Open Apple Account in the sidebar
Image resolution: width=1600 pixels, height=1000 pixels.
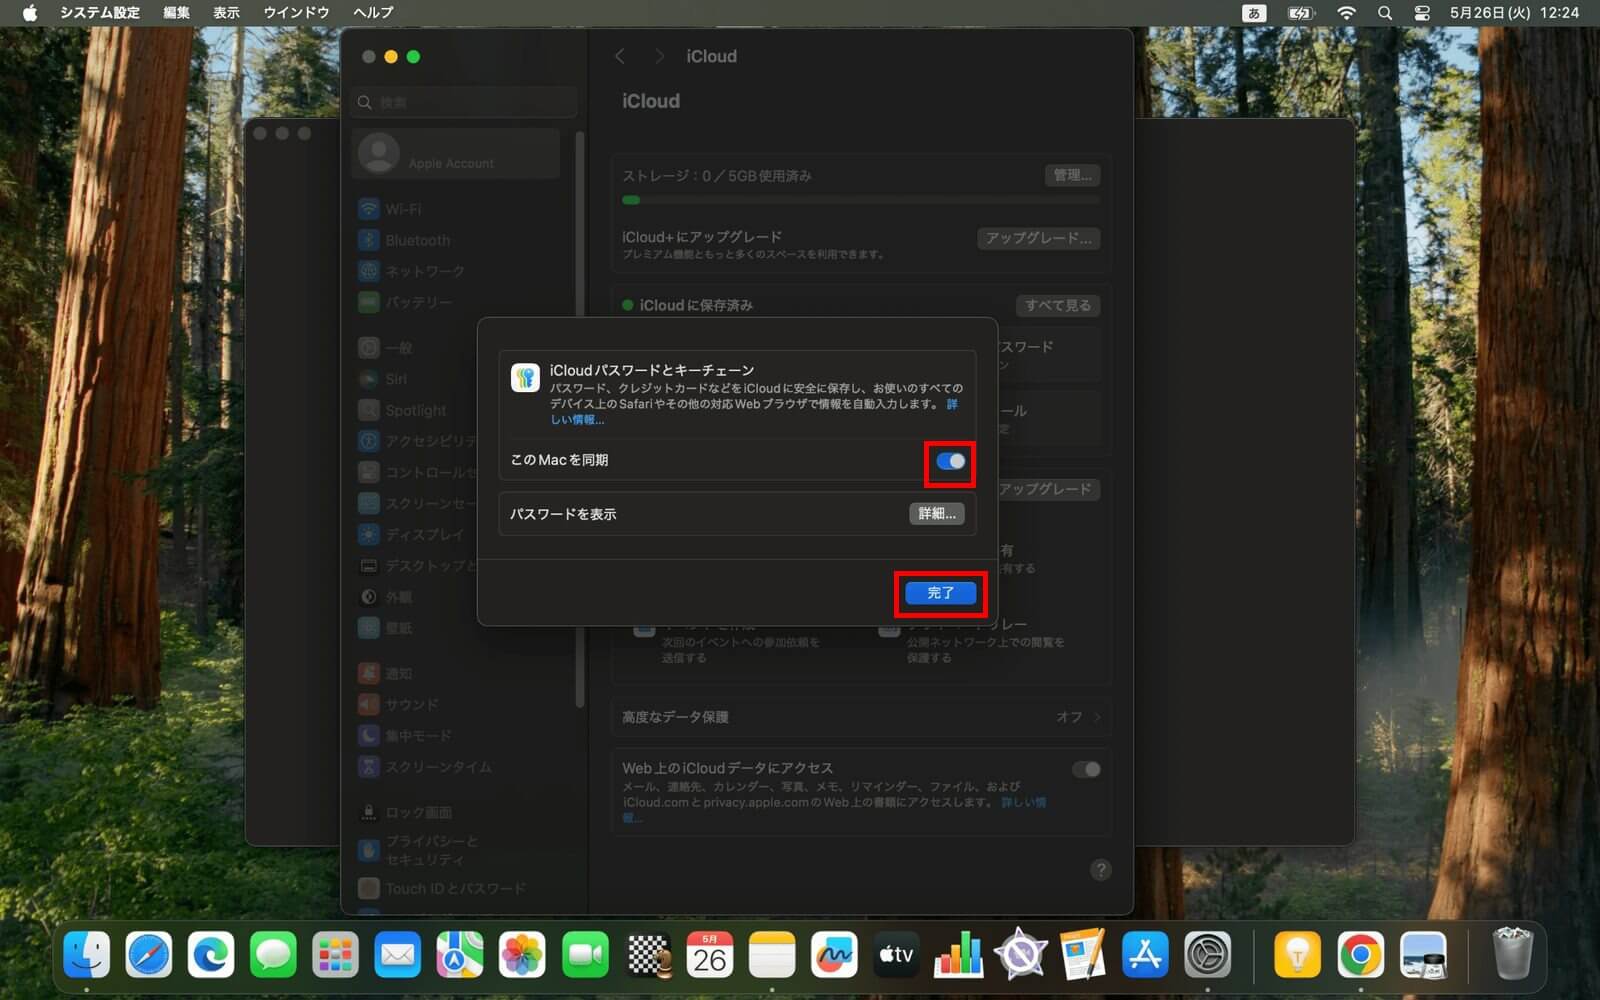[x=456, y=154]
